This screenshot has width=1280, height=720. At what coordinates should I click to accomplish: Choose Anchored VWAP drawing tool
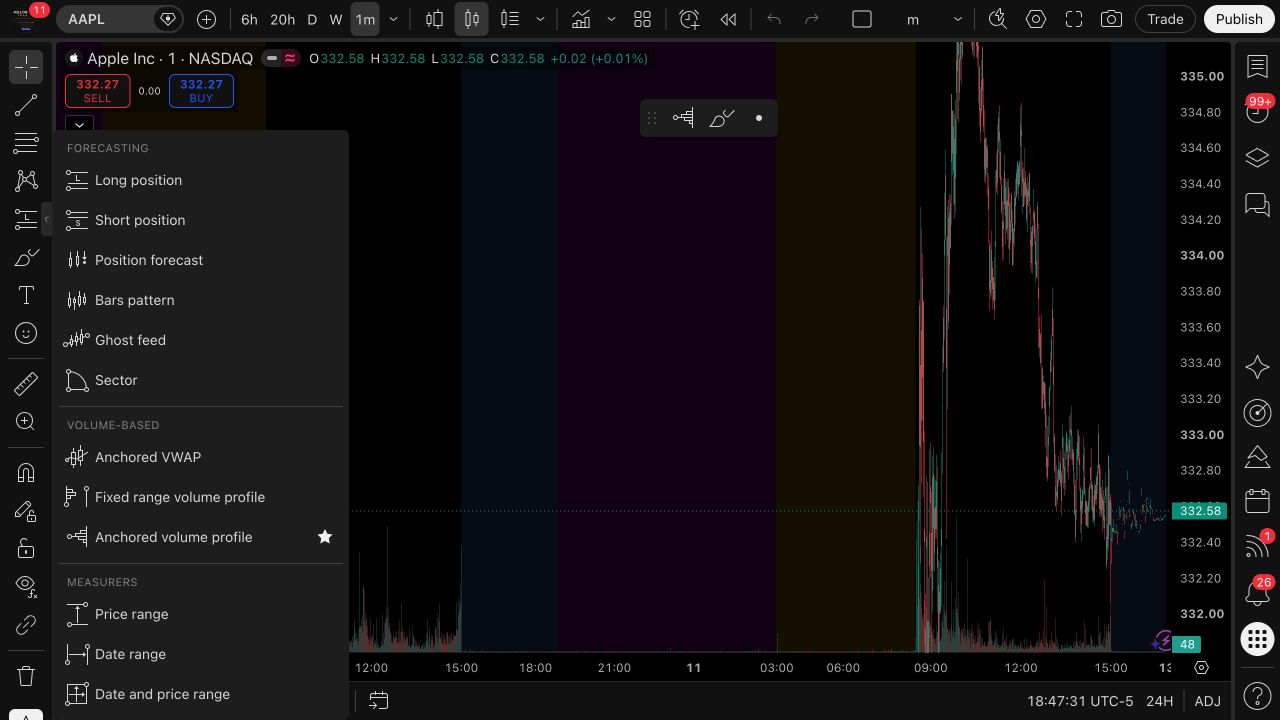[200, 457]
